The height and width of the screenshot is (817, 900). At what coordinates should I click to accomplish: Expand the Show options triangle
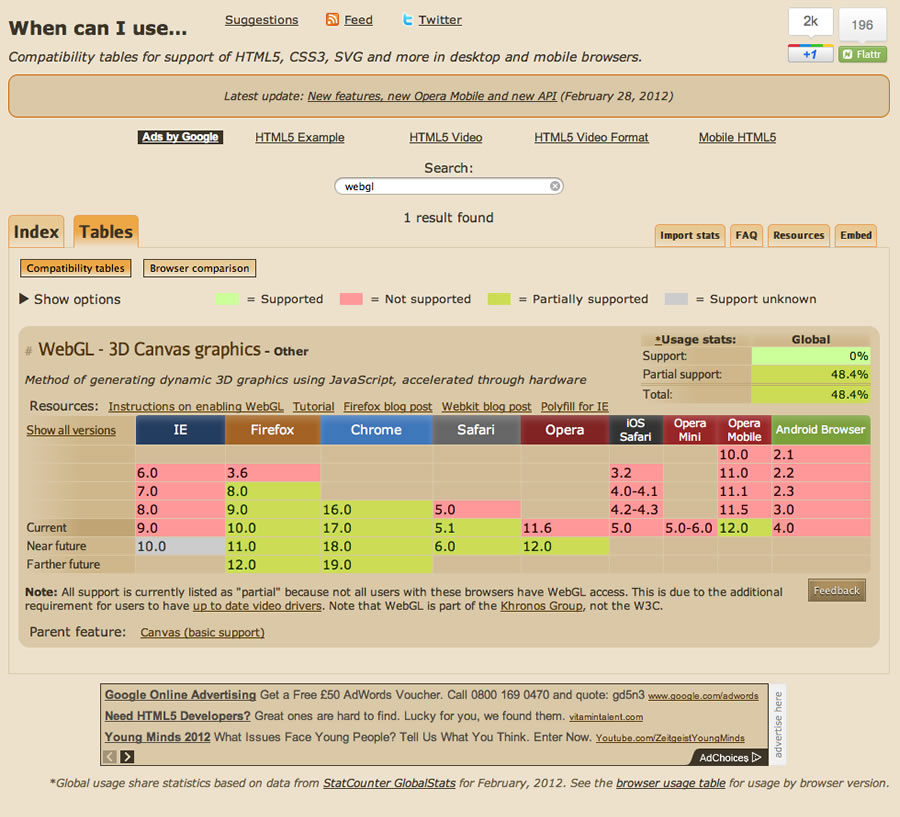point(24,299)
